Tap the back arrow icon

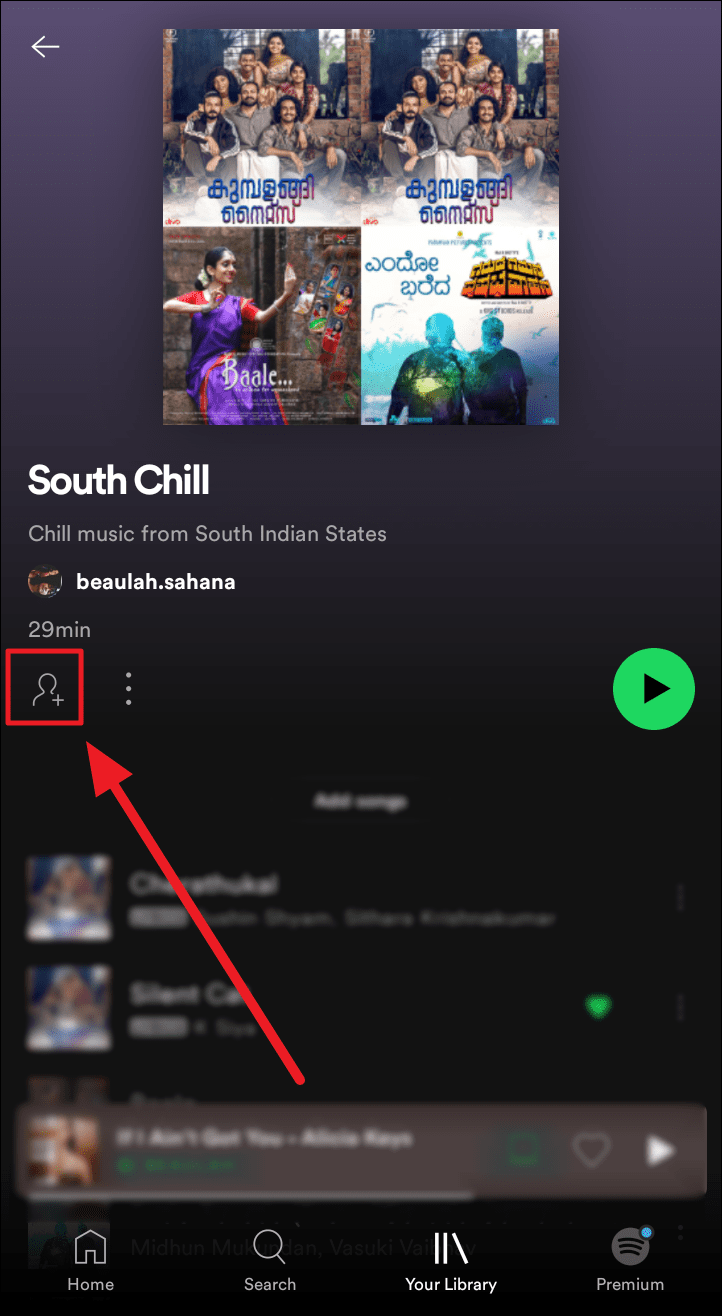[x=45, y=47]
